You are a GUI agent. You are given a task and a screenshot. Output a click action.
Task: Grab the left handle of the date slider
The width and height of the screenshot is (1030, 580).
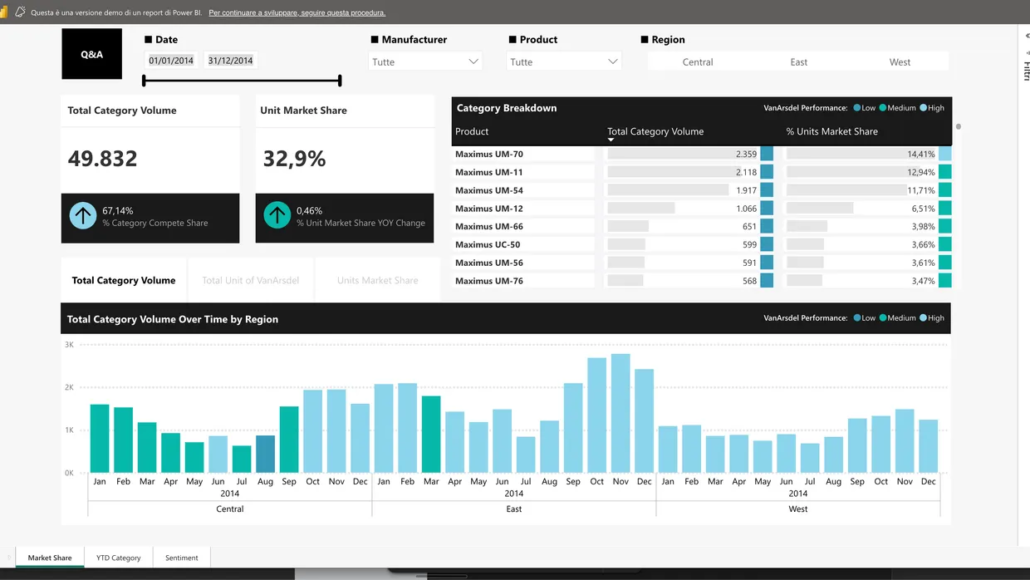(x=144, y=80)
